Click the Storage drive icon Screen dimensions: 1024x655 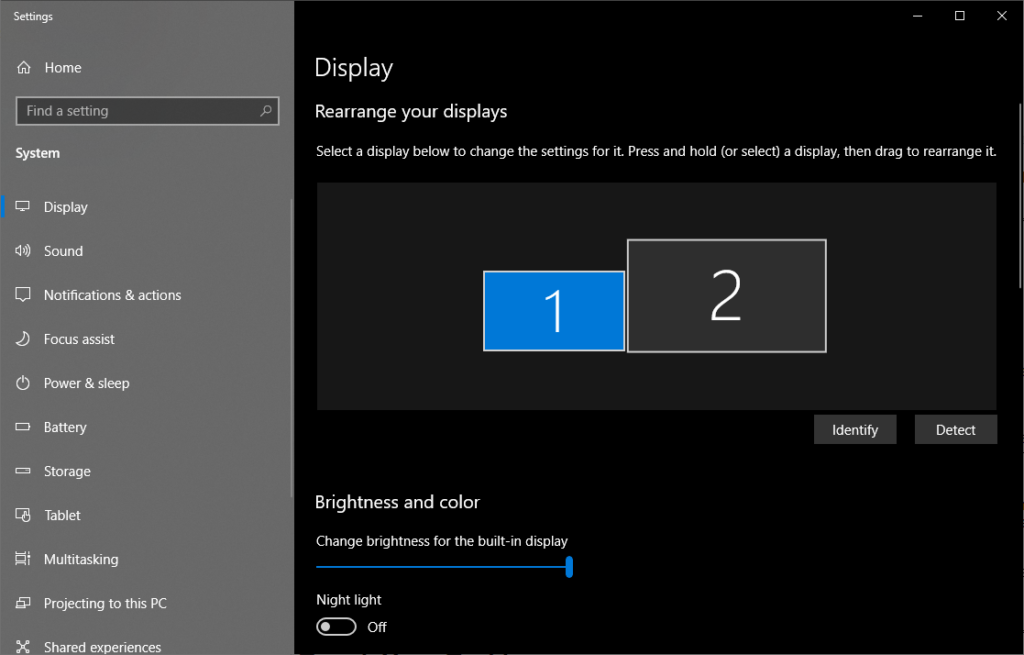pos(24,471)
